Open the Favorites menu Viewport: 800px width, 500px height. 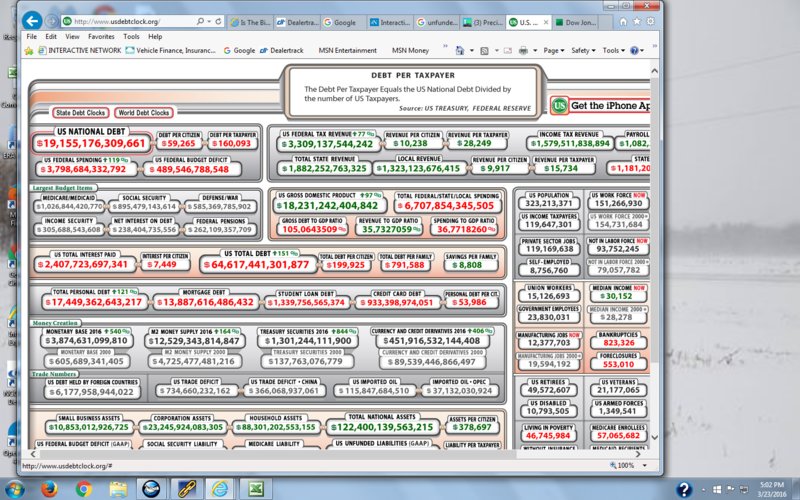(x=101, y=37)
